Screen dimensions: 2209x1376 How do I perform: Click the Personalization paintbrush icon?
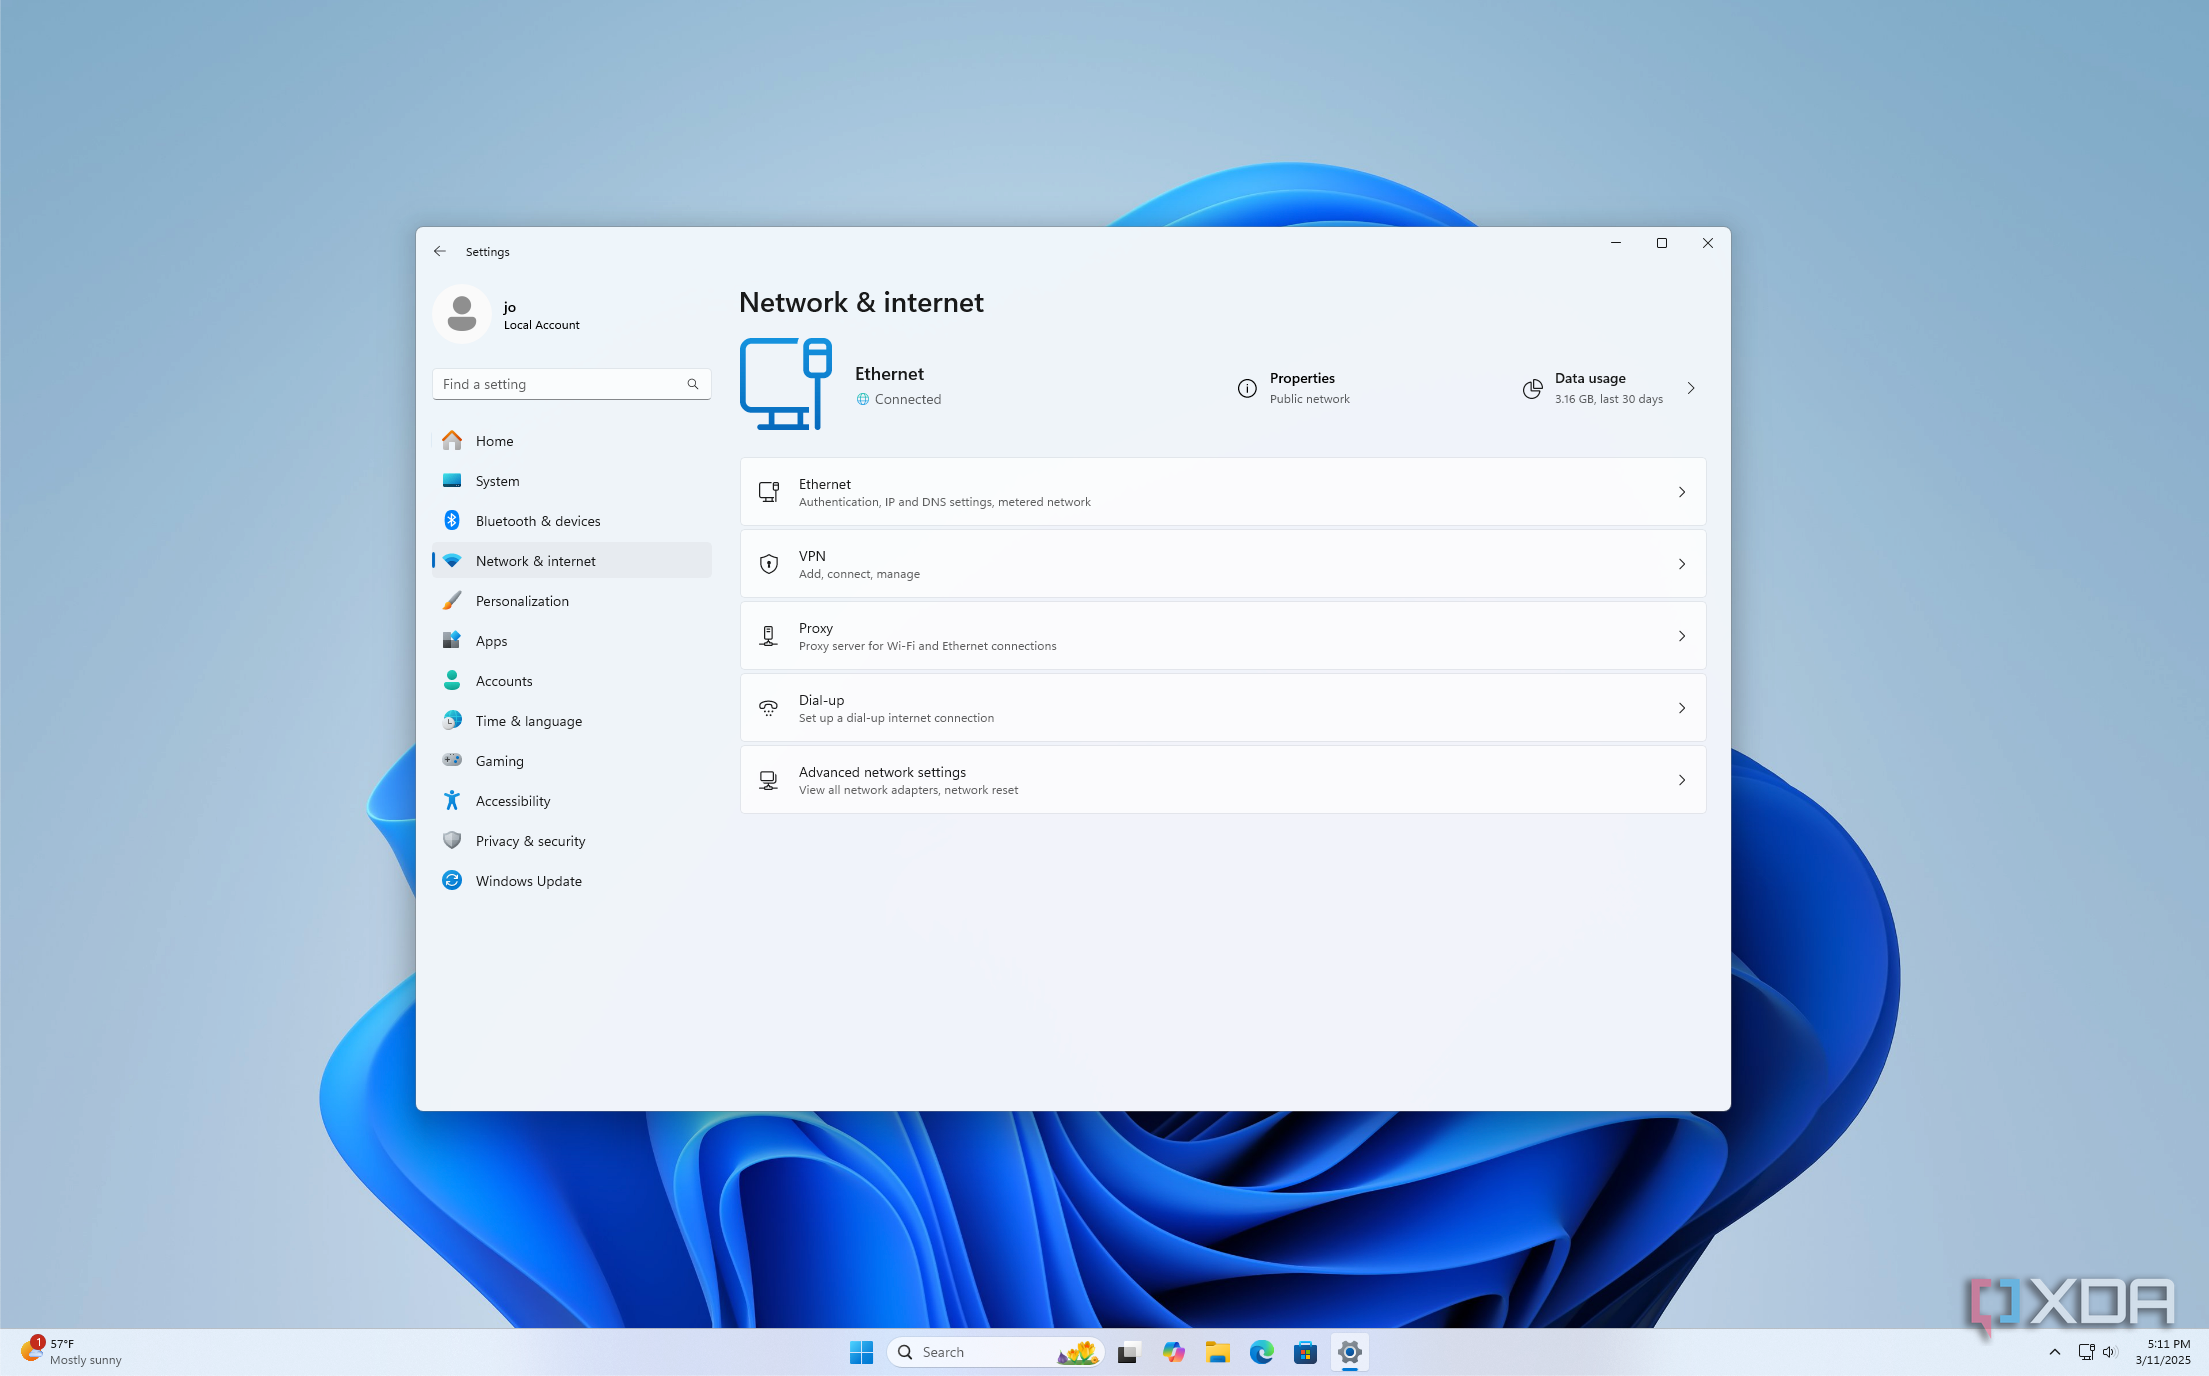(452, 601)
